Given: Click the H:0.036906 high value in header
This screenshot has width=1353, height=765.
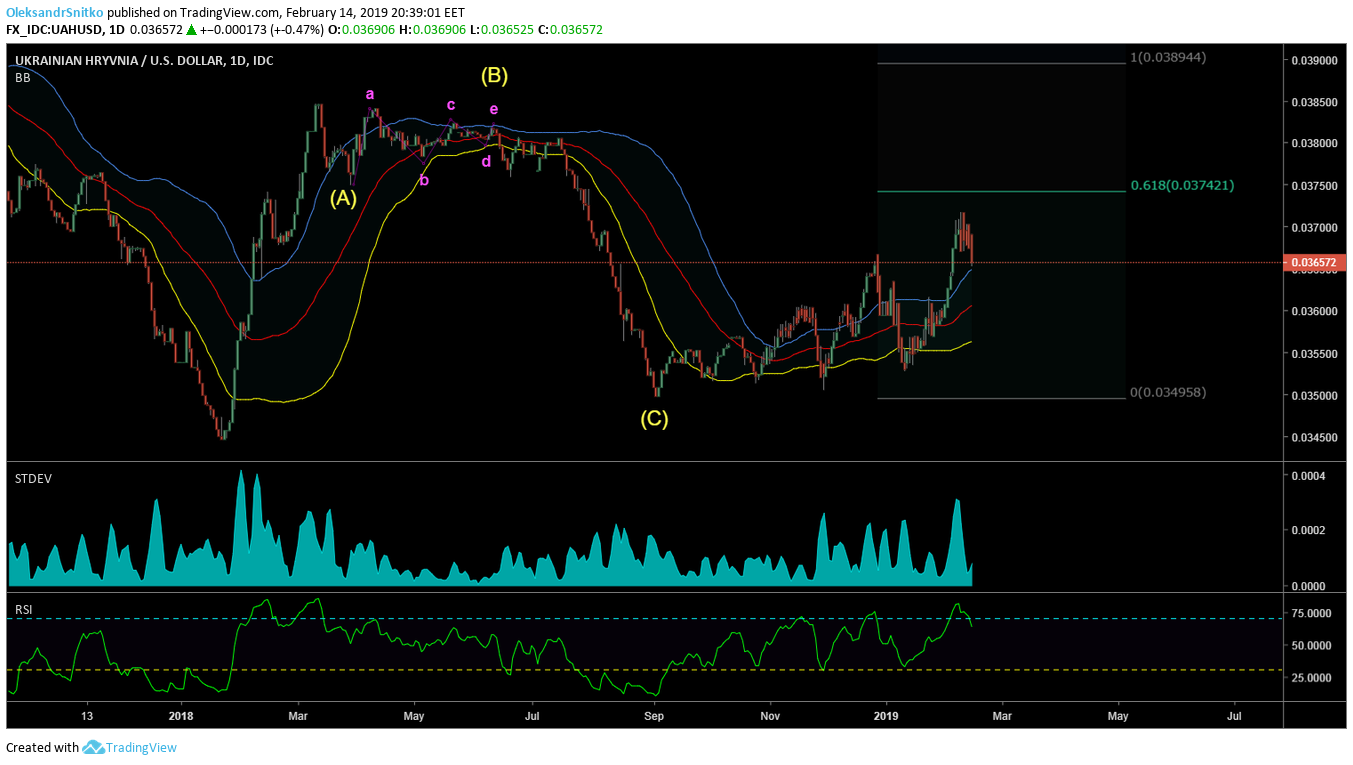Looking at the screenshot, I should 434,30.
